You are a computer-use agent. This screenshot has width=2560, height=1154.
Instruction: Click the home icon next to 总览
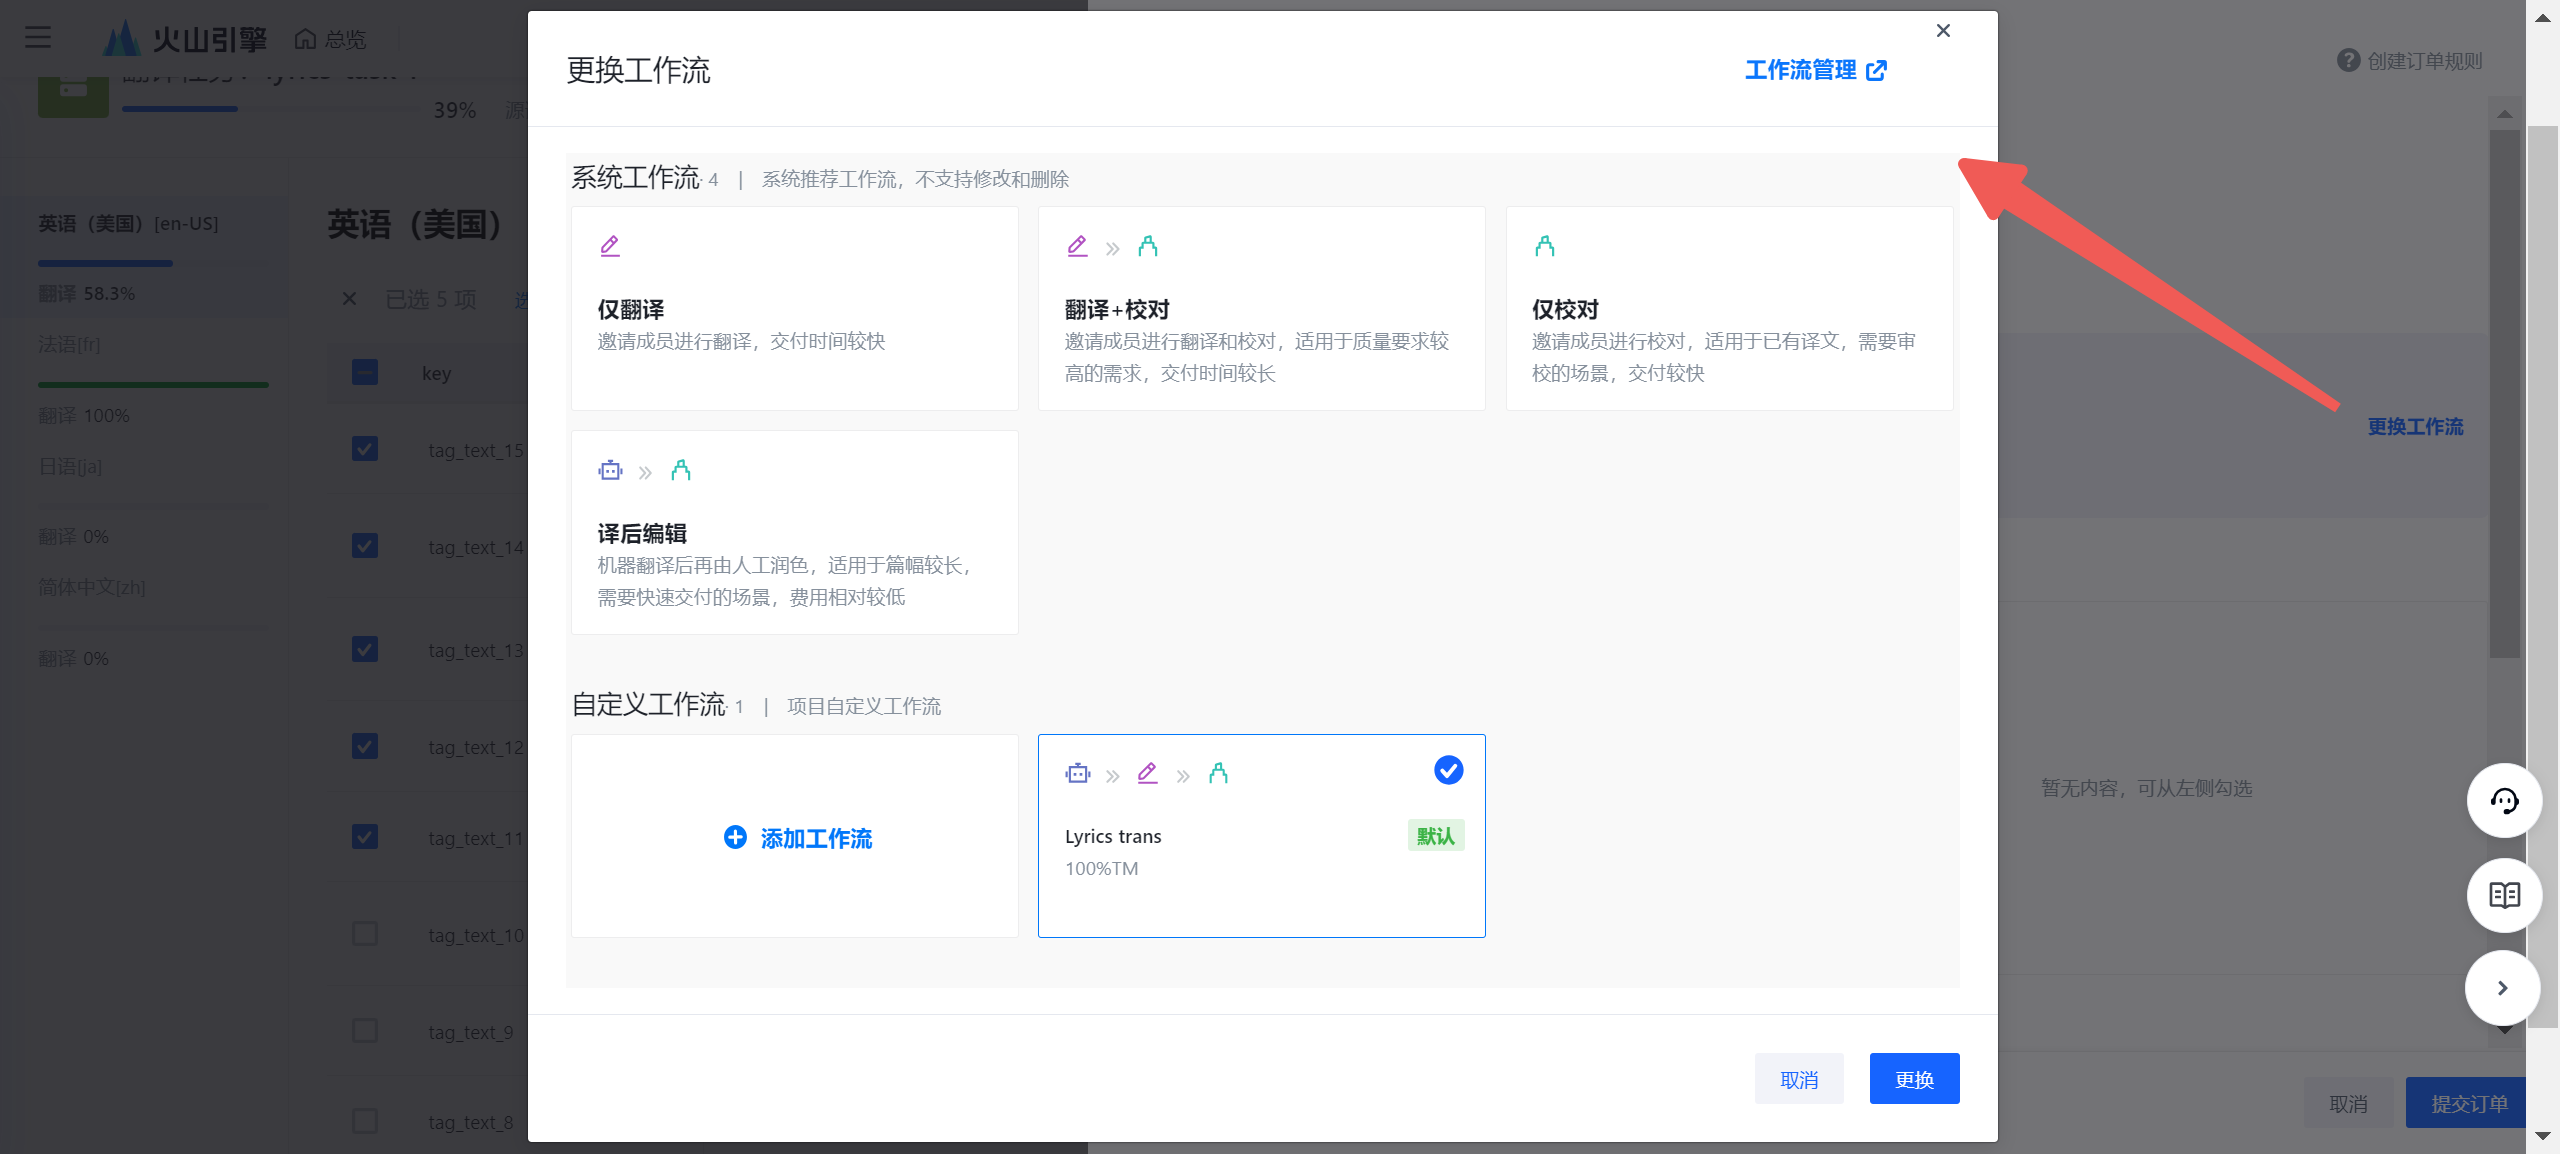pyautogui.click(x=306, y=40)
